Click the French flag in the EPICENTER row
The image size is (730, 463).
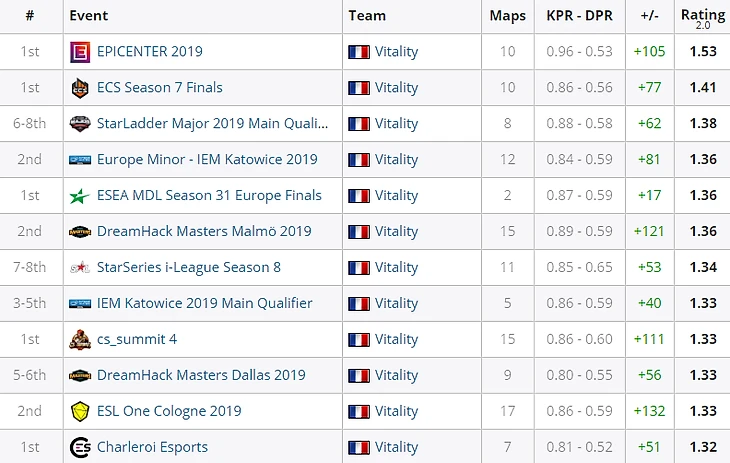(358, 52)
